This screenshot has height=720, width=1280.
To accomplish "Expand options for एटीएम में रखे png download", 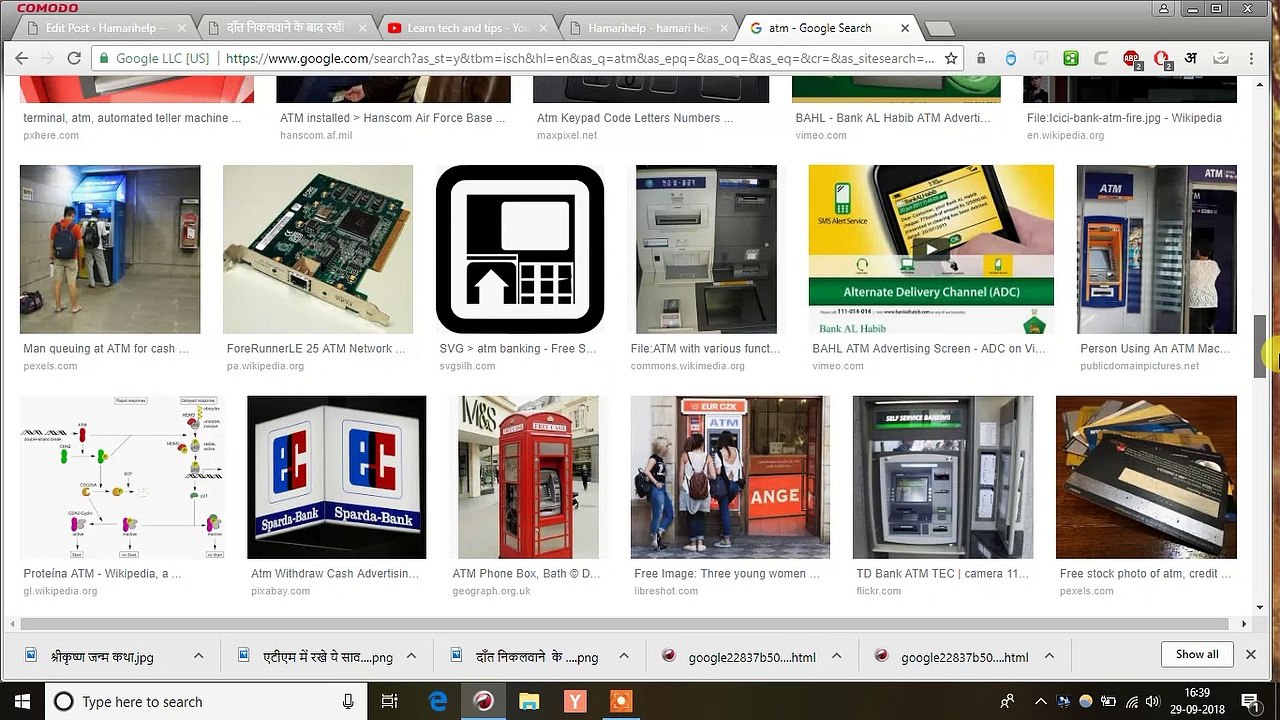I will (x=411, y=656).
